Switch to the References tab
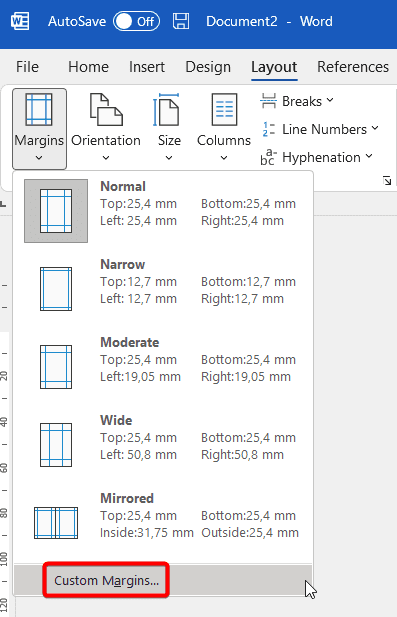 pos(353,67)
